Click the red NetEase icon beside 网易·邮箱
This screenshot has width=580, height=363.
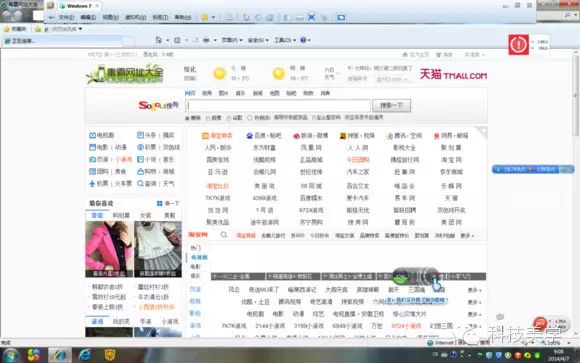[436, 136]
